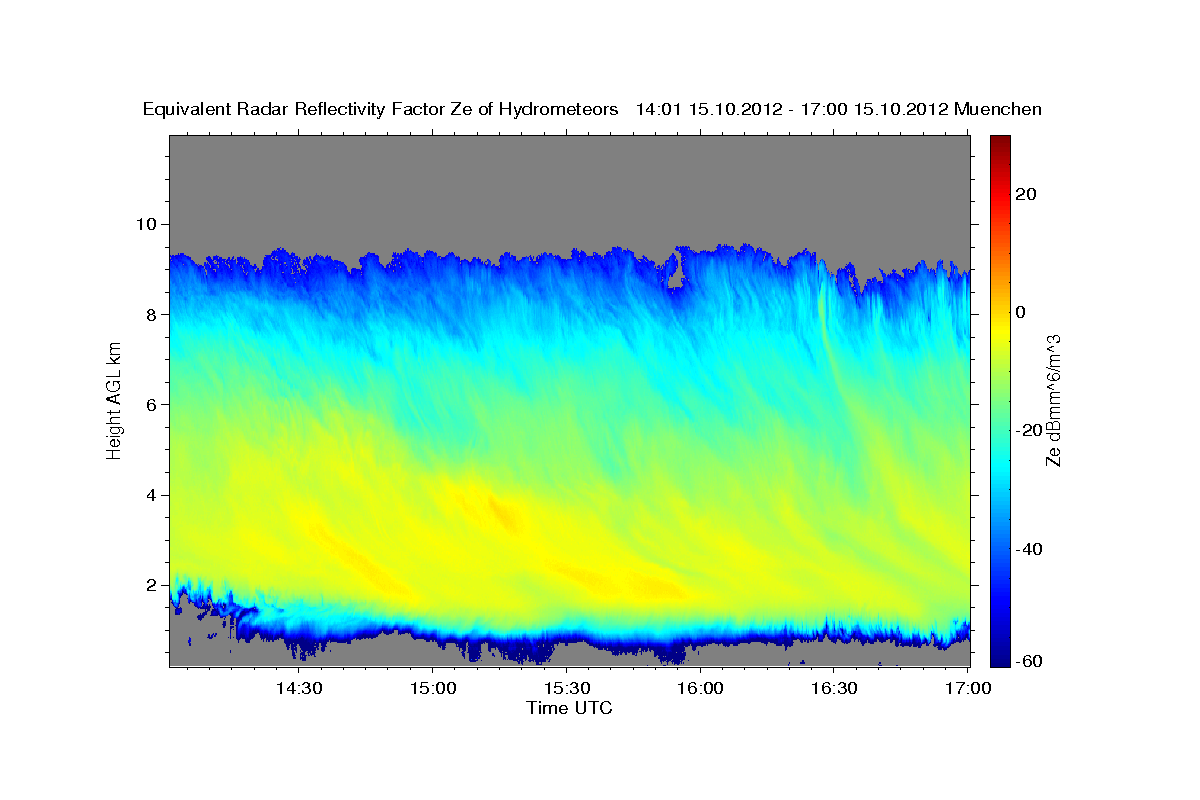Click the 'Time UTC' axis title
The width and height of the screenshot is (1200, 800).
[x=569, y=708]
